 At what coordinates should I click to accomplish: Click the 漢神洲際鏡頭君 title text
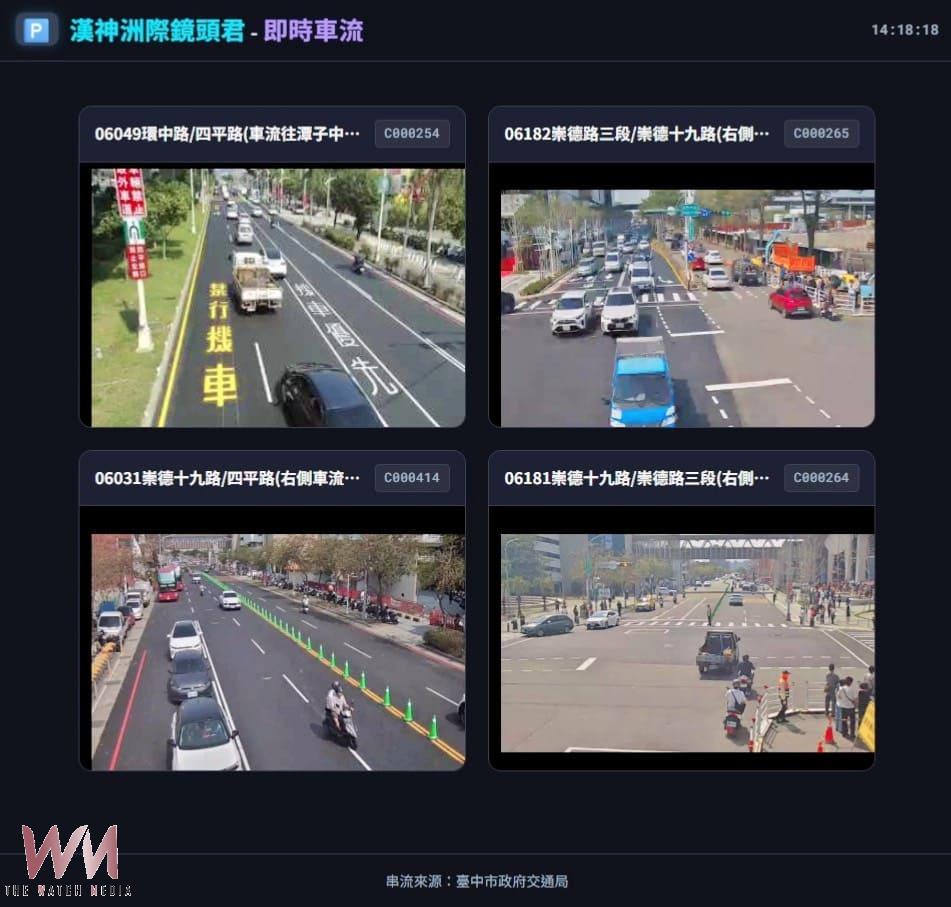(157, 31)
